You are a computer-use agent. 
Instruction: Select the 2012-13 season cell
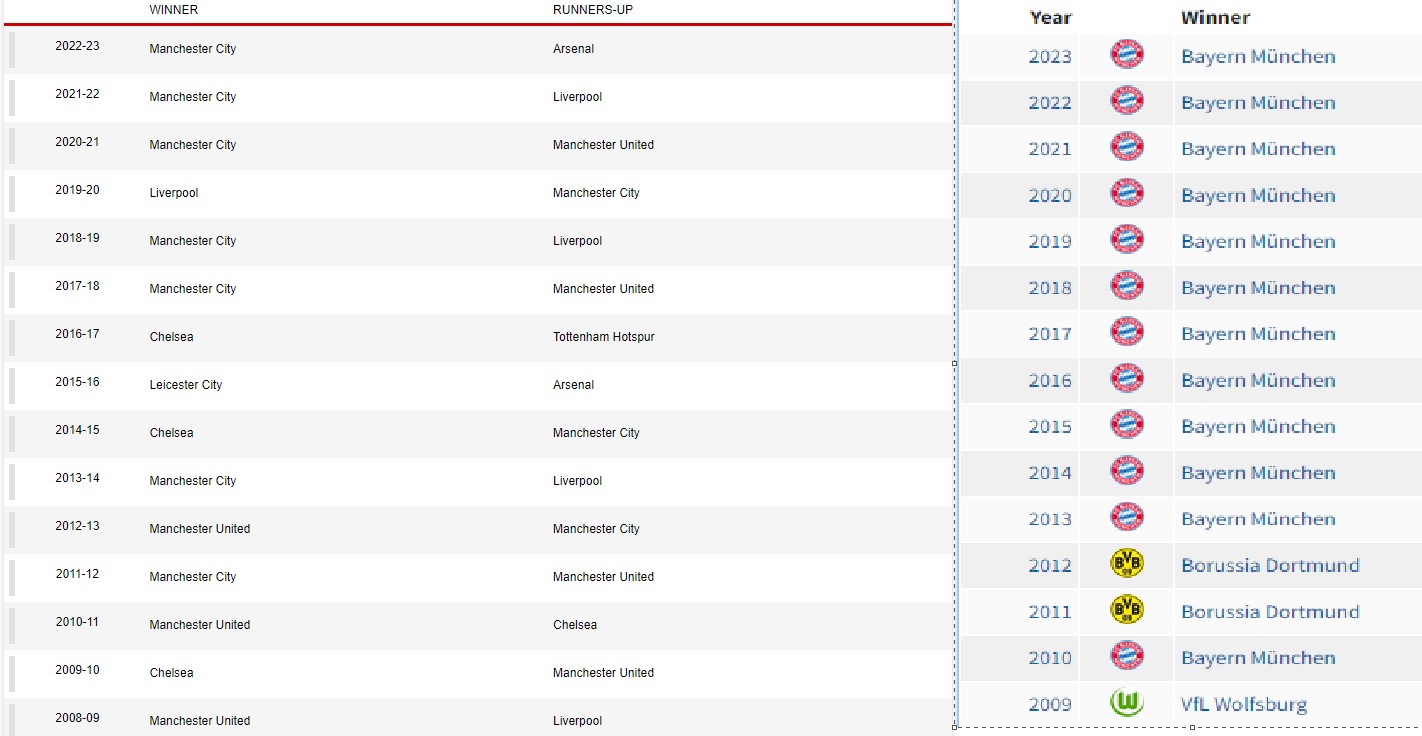(x=77, y=526)
